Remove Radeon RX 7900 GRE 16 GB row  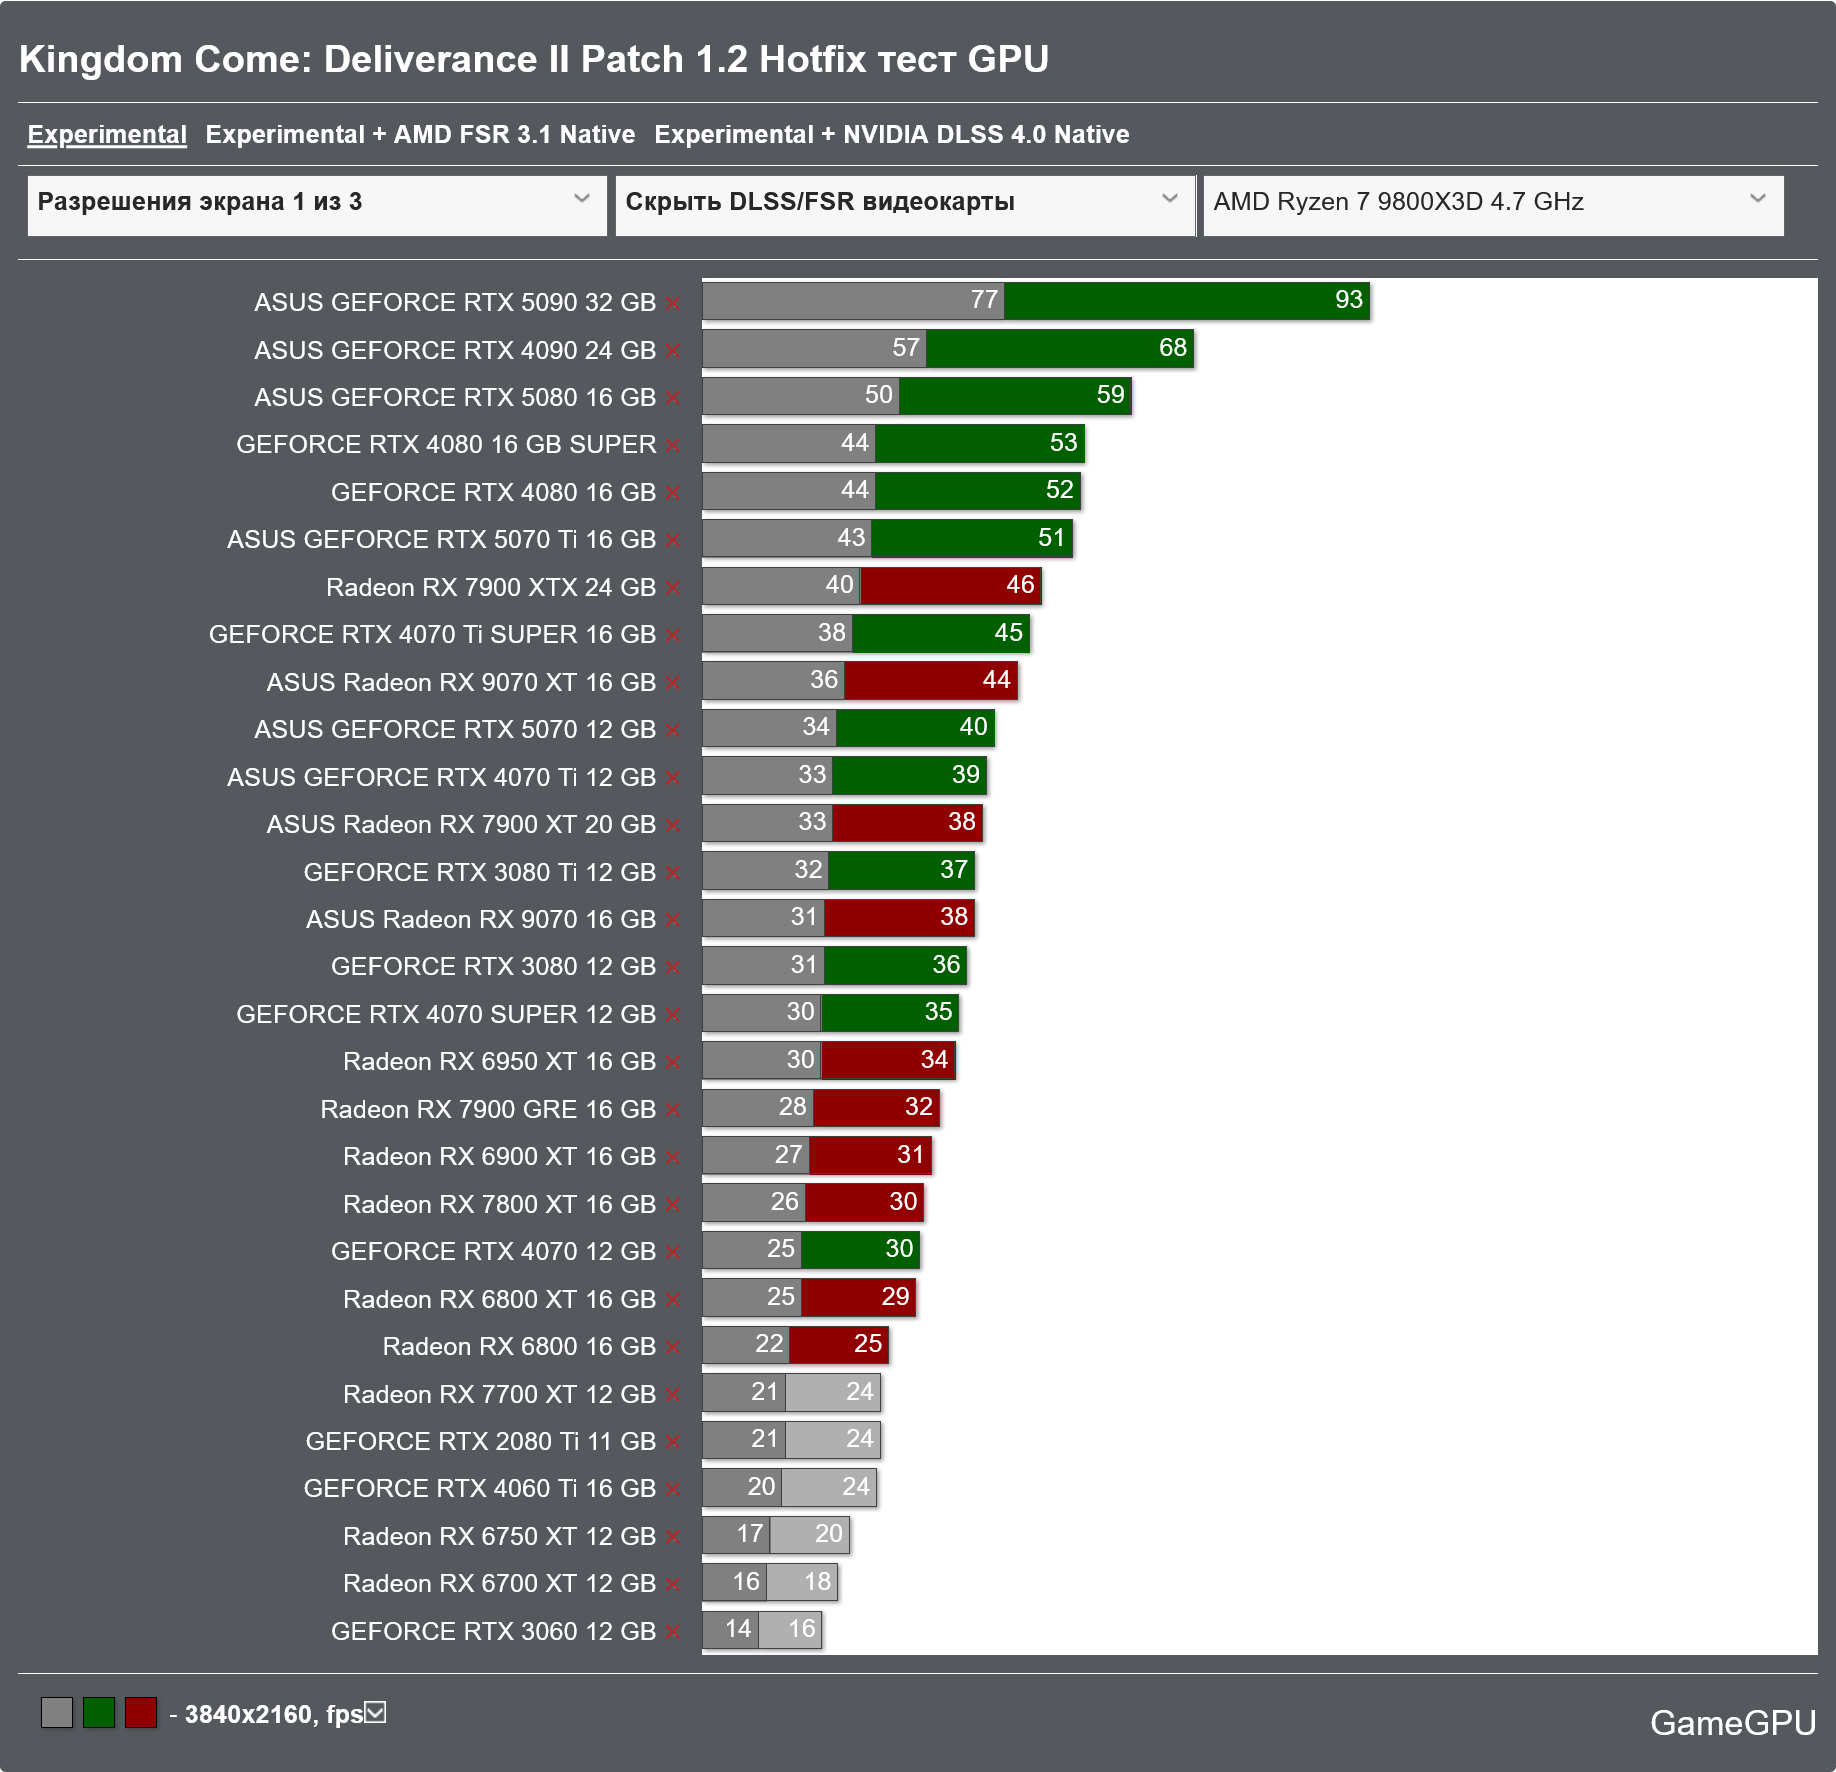tap(673, 1110)
